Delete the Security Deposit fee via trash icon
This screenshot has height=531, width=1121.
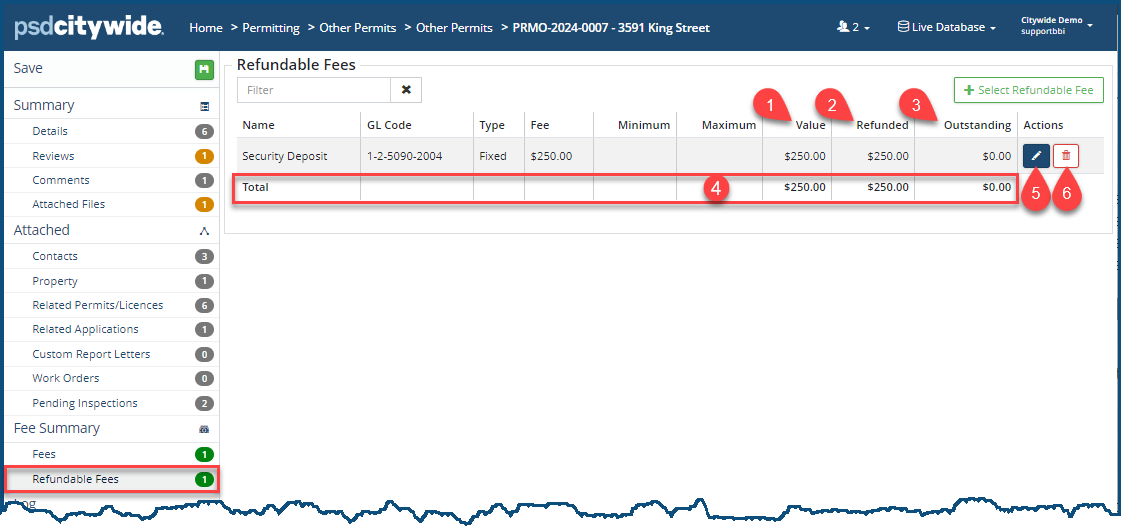pos(1066,156)
